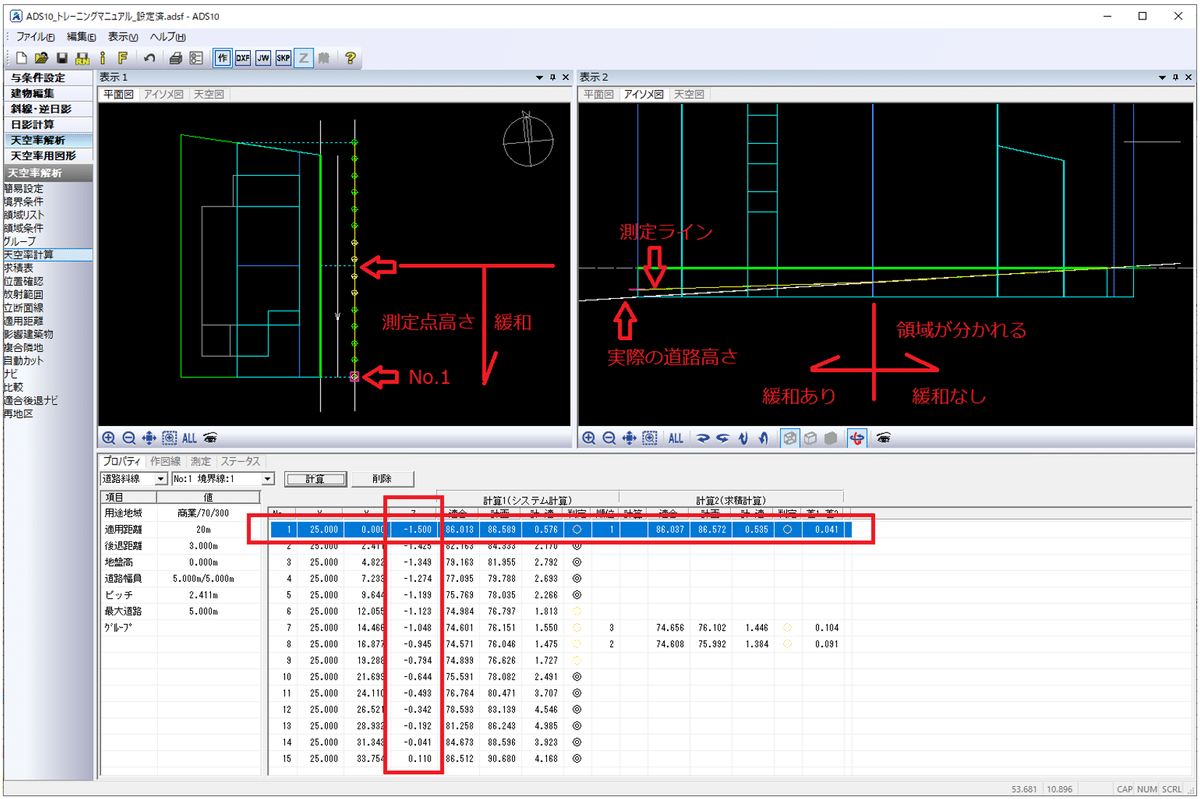Screen dimensions: 1200x799
Task: Toggle eye visibility icon in 表示2 toolbar
Action: (x=884, y=437)
